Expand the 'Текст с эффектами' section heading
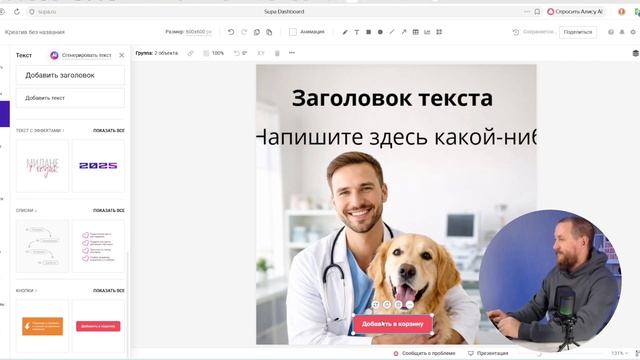Viewport: 640px width, 360px height. coord(40,131)
